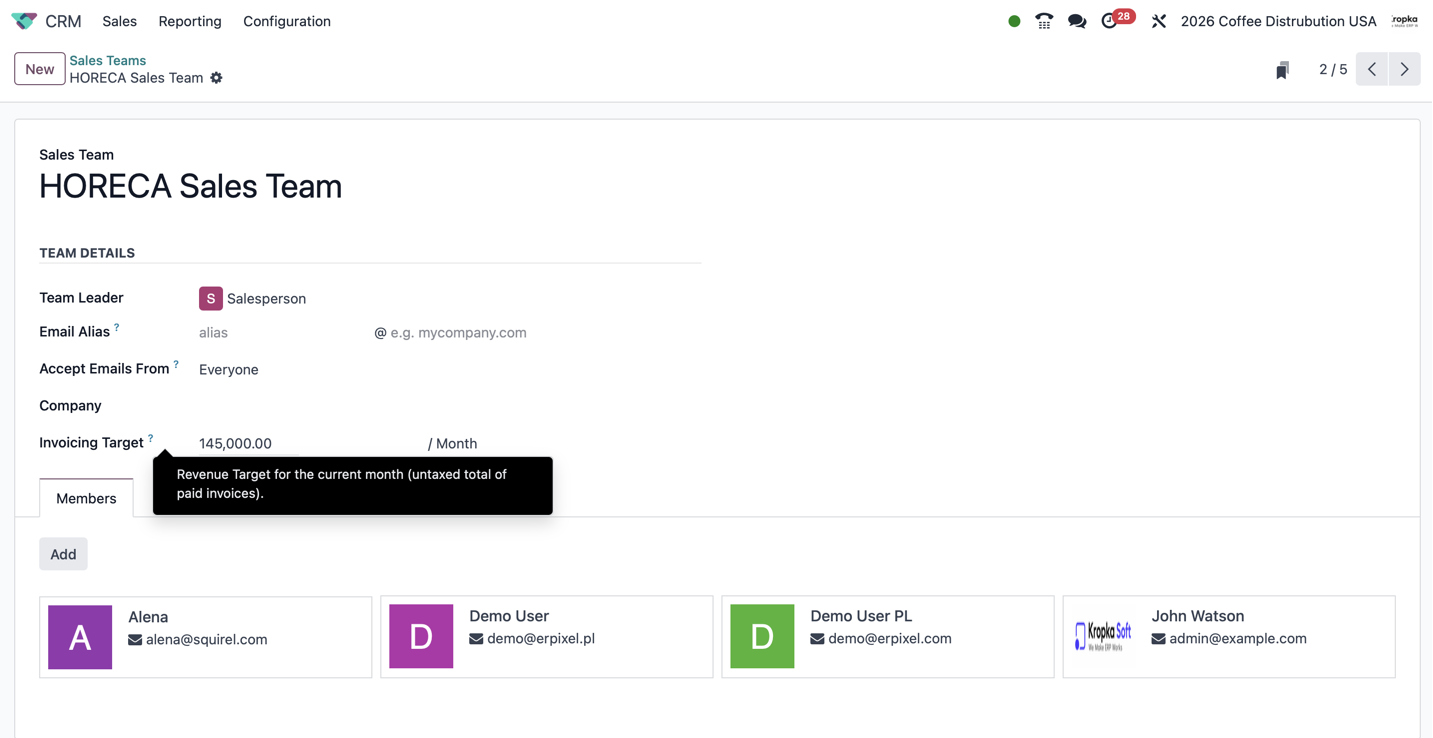
Task: Click record pager 2 / 5
Action: tap(1332, 69)
